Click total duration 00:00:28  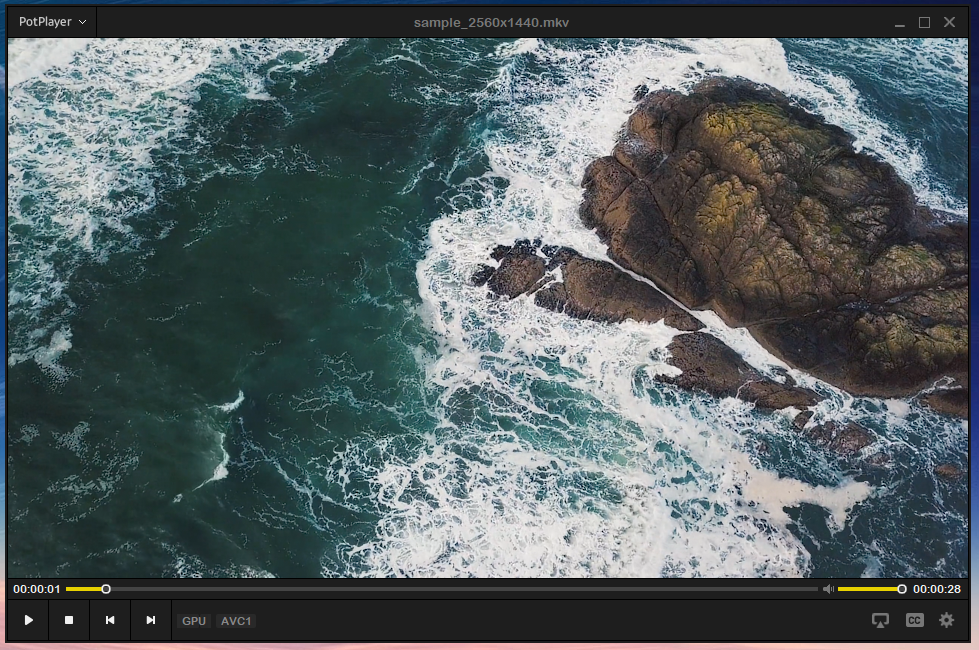(937, 589)
